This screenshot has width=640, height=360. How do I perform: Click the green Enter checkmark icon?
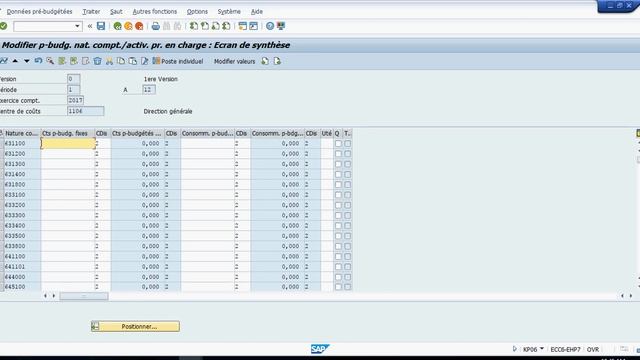pos(3,26)
